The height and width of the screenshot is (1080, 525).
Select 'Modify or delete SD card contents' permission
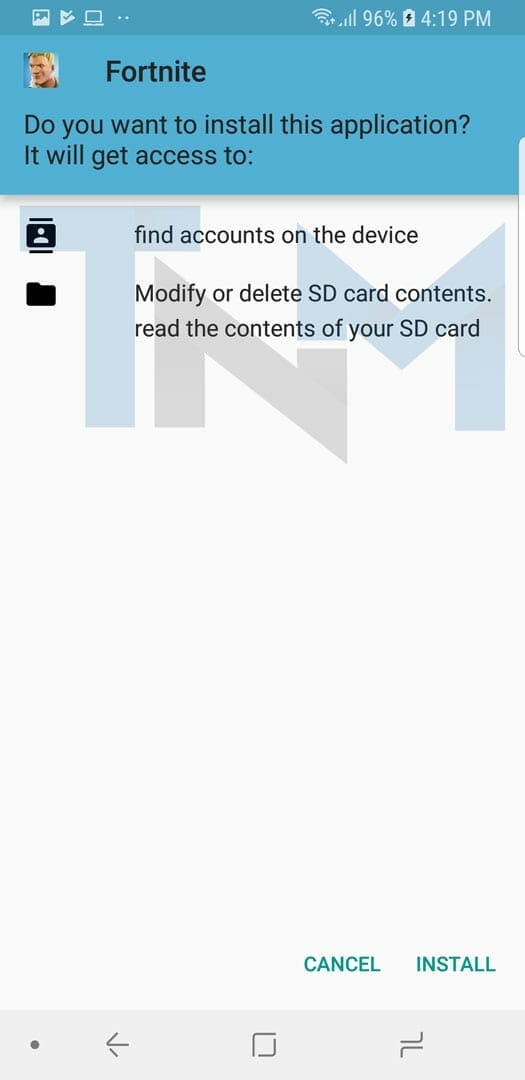coord(313,294)
